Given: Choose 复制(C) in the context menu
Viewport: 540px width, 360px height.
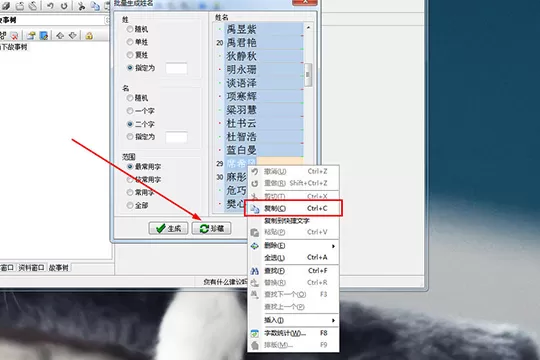Looking at the screenshot, I should (293, 208).
